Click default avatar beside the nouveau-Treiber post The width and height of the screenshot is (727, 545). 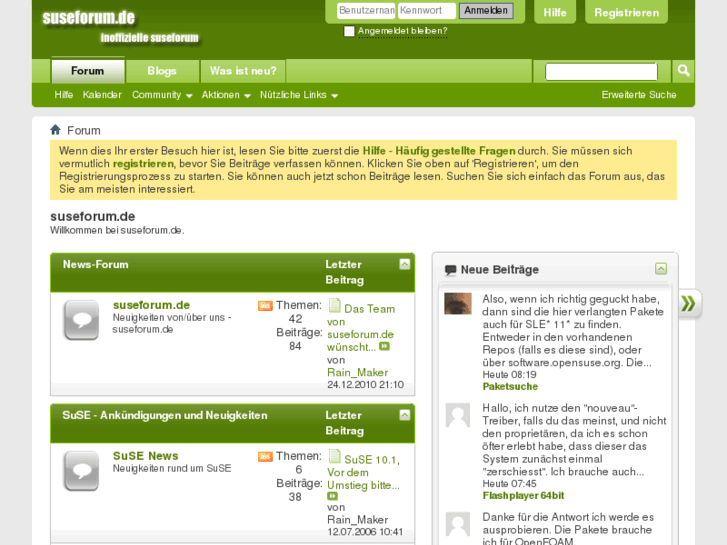tap(458, 415)
